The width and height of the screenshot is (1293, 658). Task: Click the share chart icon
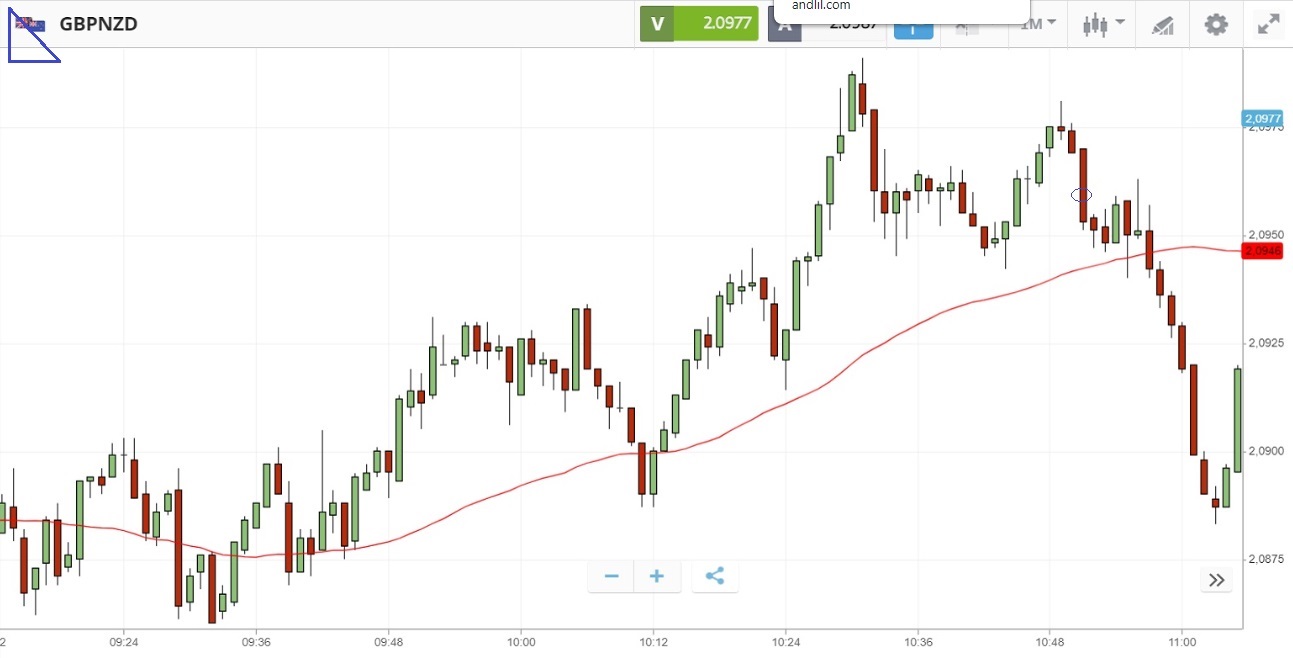click(x=715, y=576)
